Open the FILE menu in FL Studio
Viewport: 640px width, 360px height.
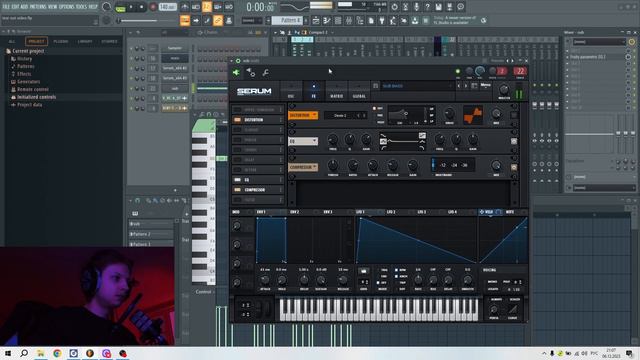tap(7, 7)
